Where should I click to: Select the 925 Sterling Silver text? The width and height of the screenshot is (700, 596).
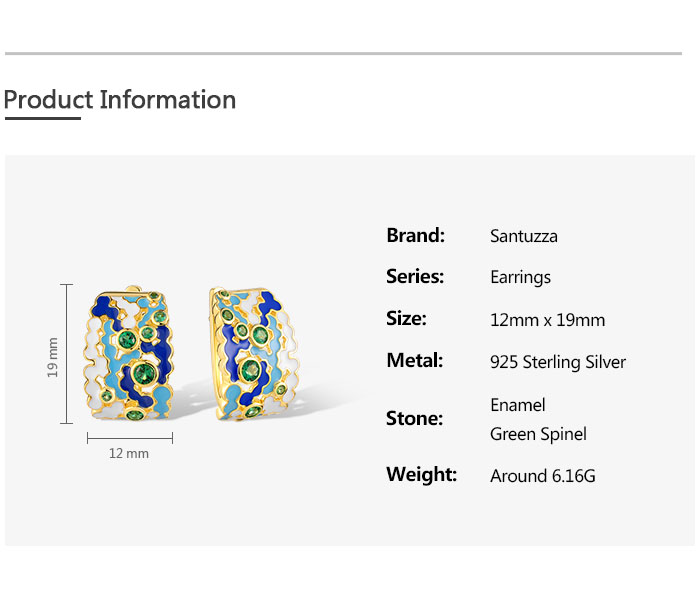pos(558,362)
